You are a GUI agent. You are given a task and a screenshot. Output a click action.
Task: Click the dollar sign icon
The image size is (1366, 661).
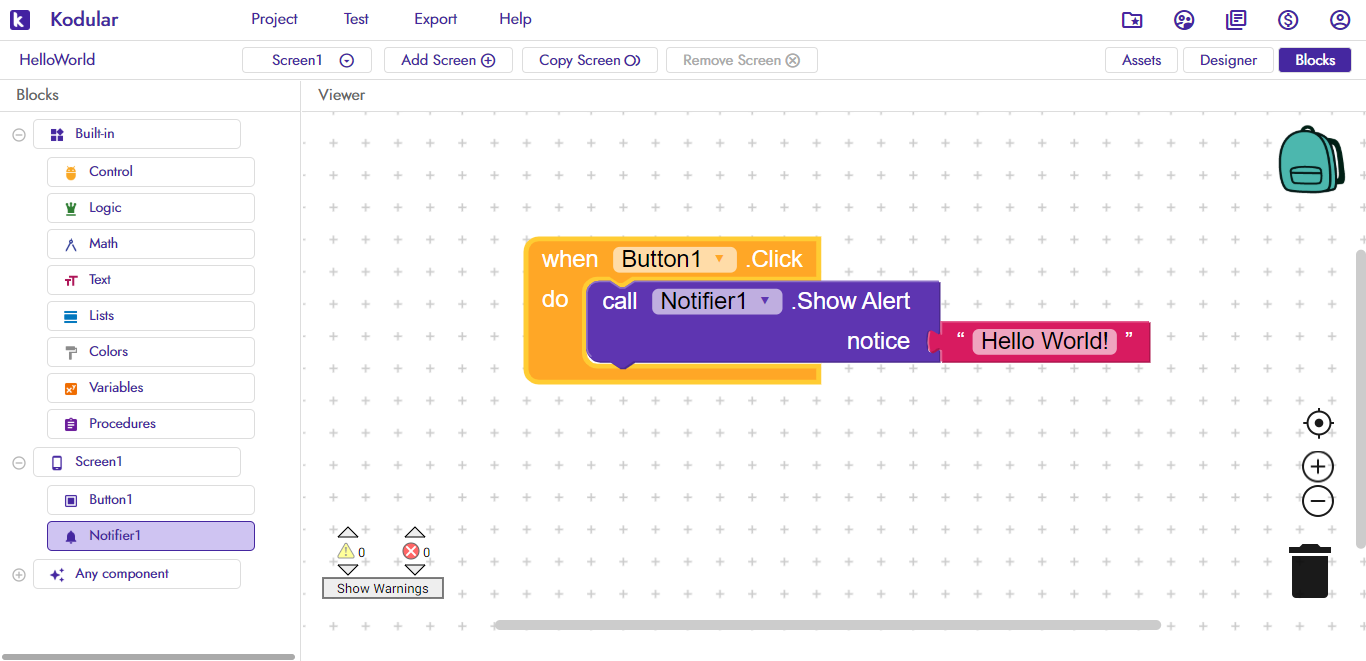pos(1288,20)
